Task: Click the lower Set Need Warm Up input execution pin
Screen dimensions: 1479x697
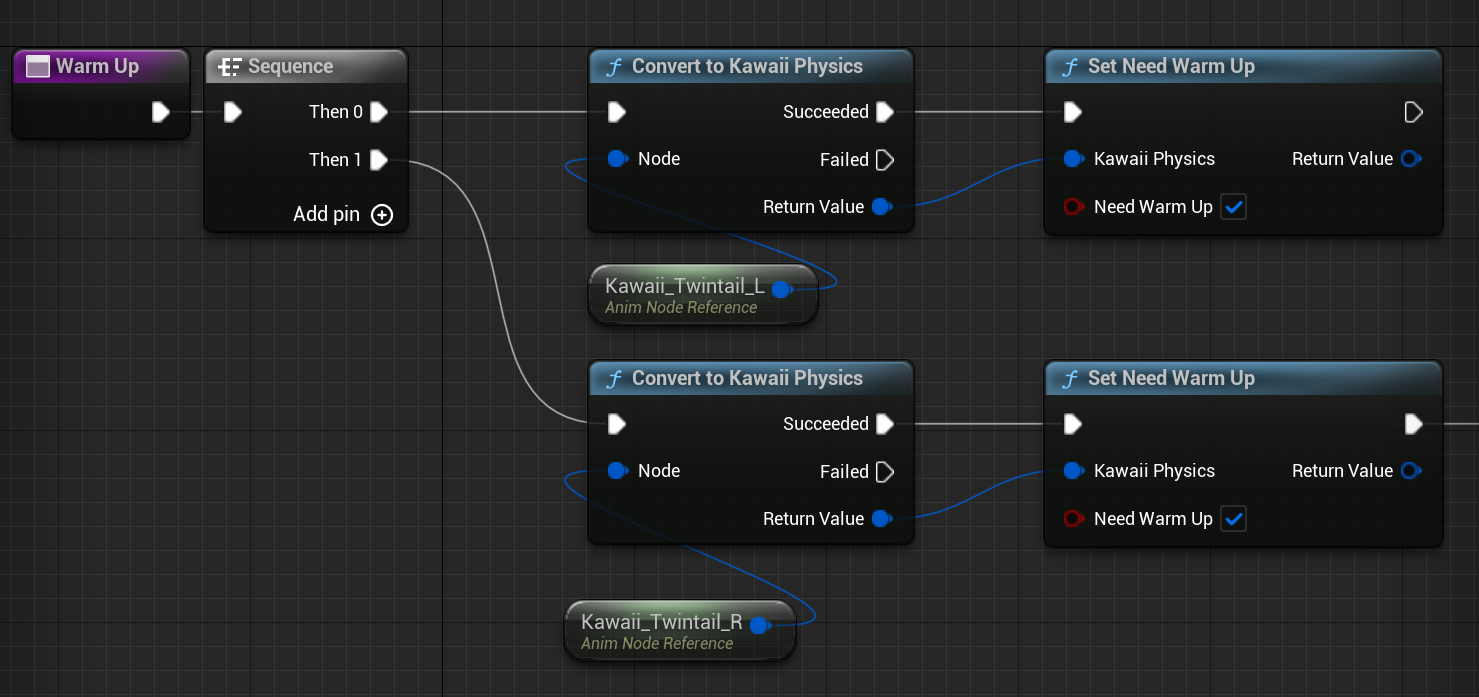Action: click(1073, 424)
